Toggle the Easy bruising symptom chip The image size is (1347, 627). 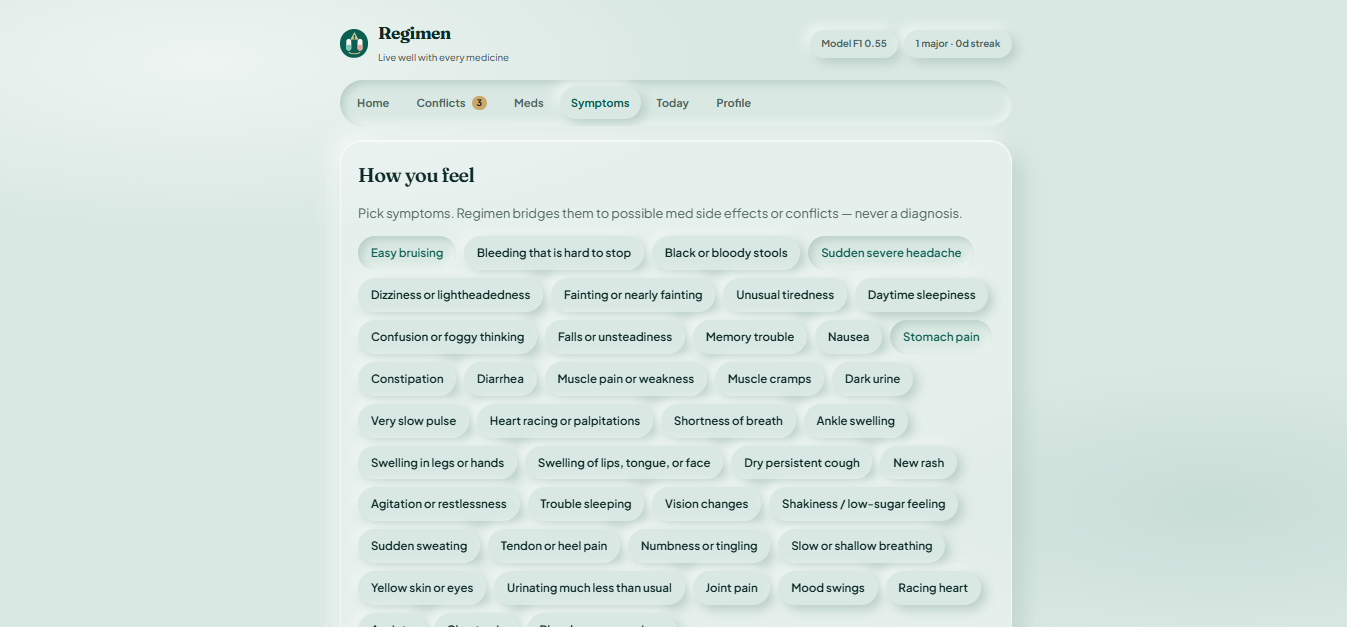(407, 253)
